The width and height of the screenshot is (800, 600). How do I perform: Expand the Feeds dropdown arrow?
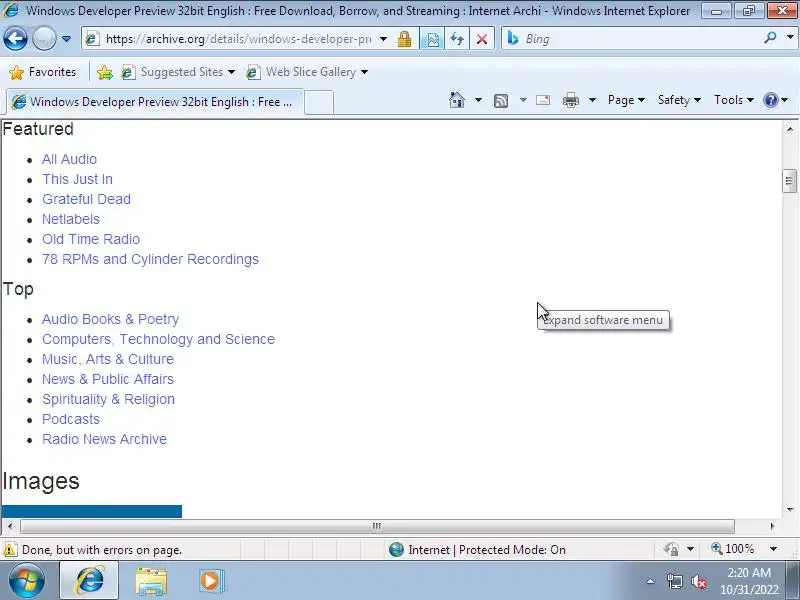point(523,100)
